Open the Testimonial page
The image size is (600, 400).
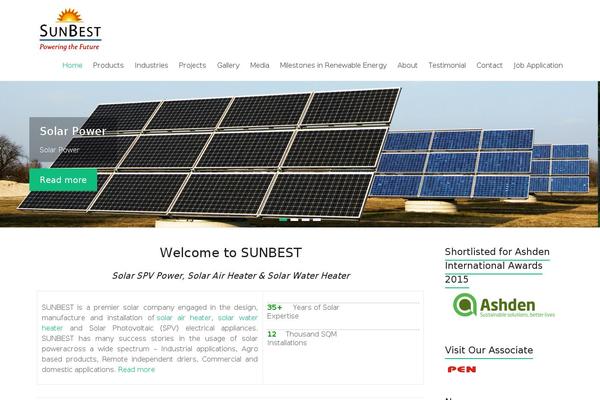point(447,65)
